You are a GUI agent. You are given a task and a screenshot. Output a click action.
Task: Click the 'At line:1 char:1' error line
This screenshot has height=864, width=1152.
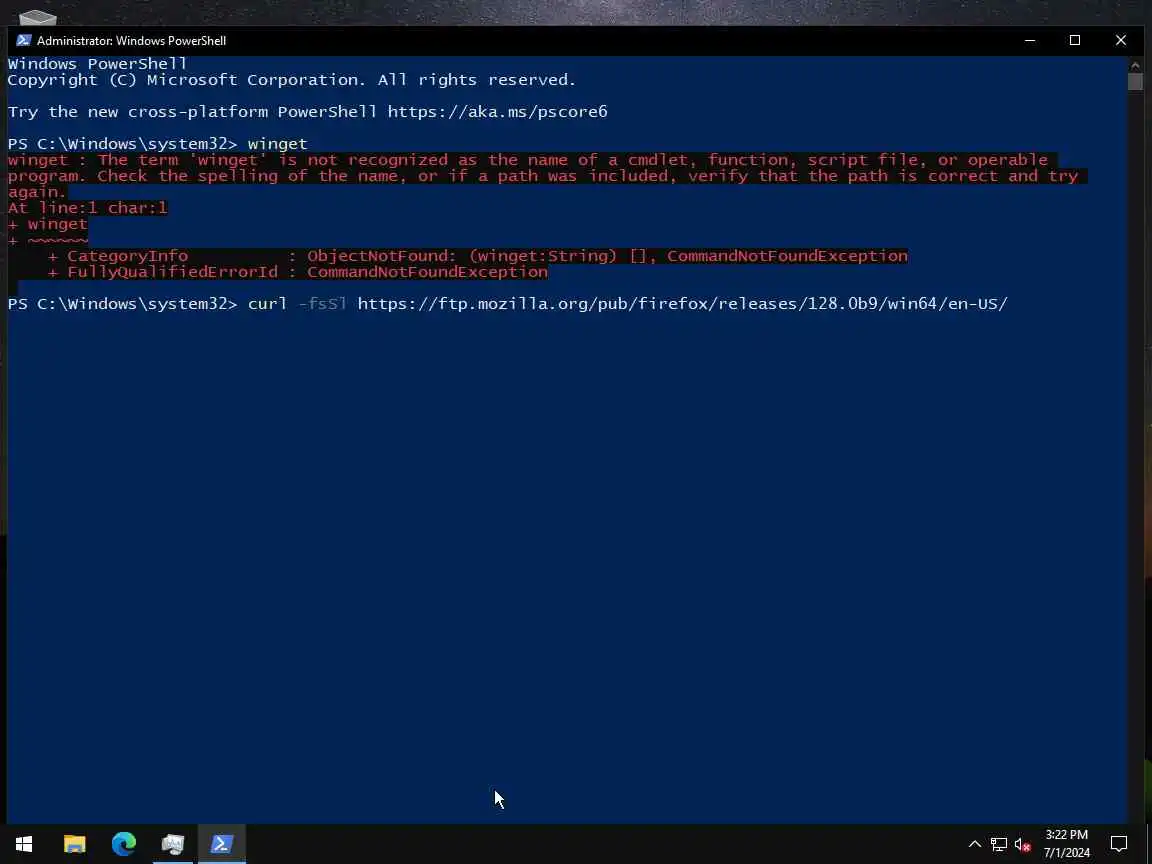[87, 208]
